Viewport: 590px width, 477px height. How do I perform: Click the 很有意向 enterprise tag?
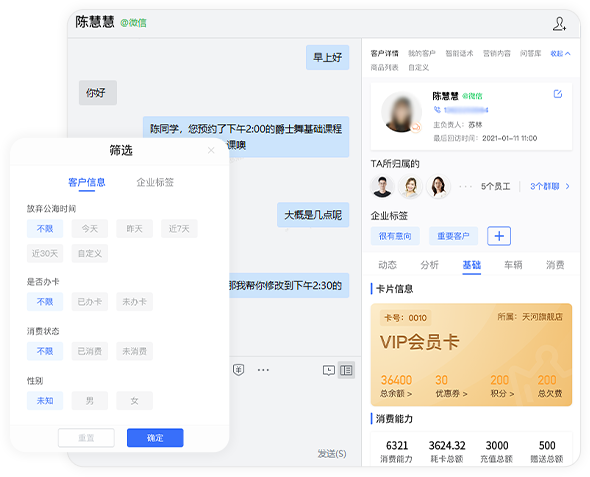click(x=395, y=236)
